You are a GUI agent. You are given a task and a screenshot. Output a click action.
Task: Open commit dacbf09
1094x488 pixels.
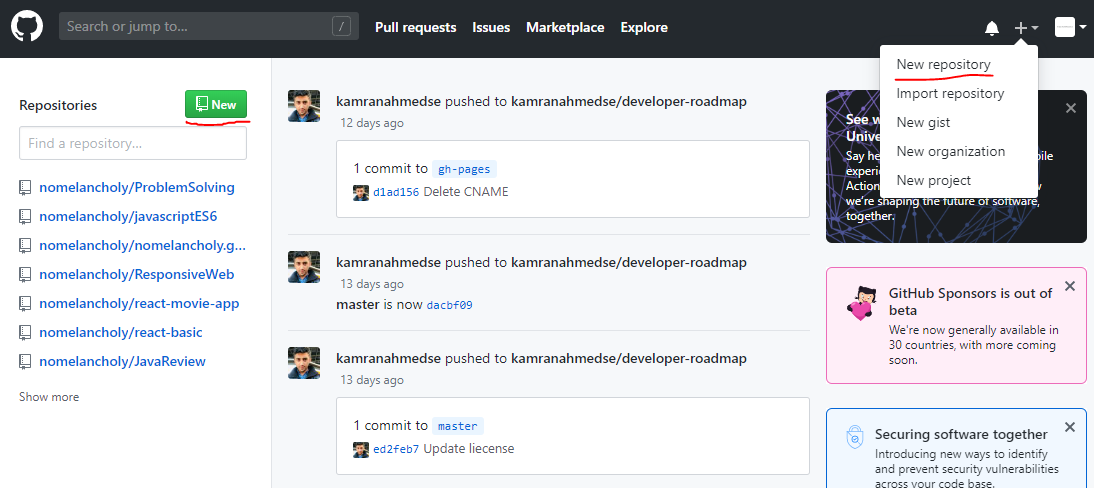449,305
